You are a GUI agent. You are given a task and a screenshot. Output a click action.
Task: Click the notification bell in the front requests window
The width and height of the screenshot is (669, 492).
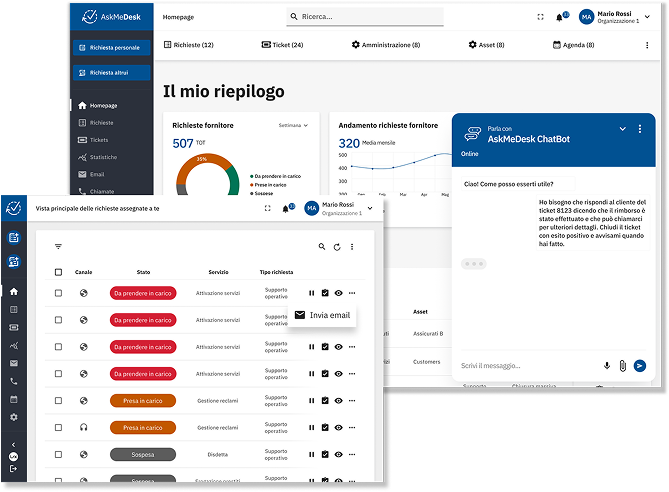[285, 209]
